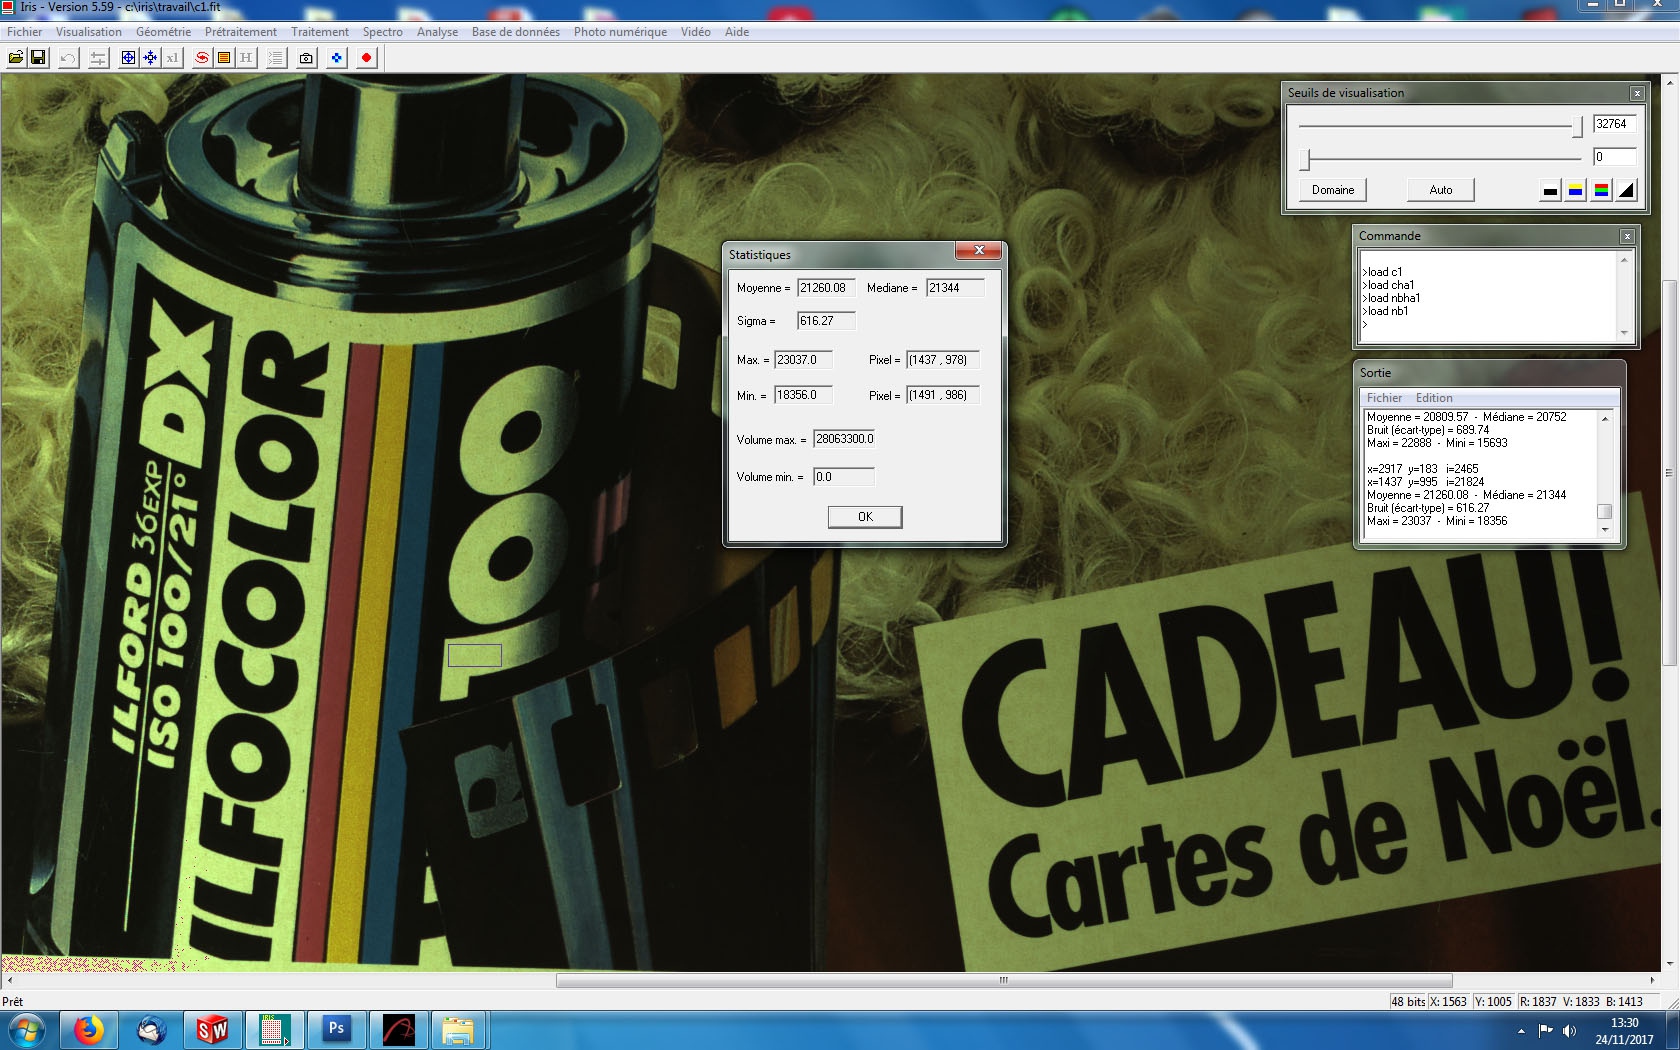Close the Seuils de visualisation panel
The height and width of the screenshot is (1050, 1680).
point(1637,93)
